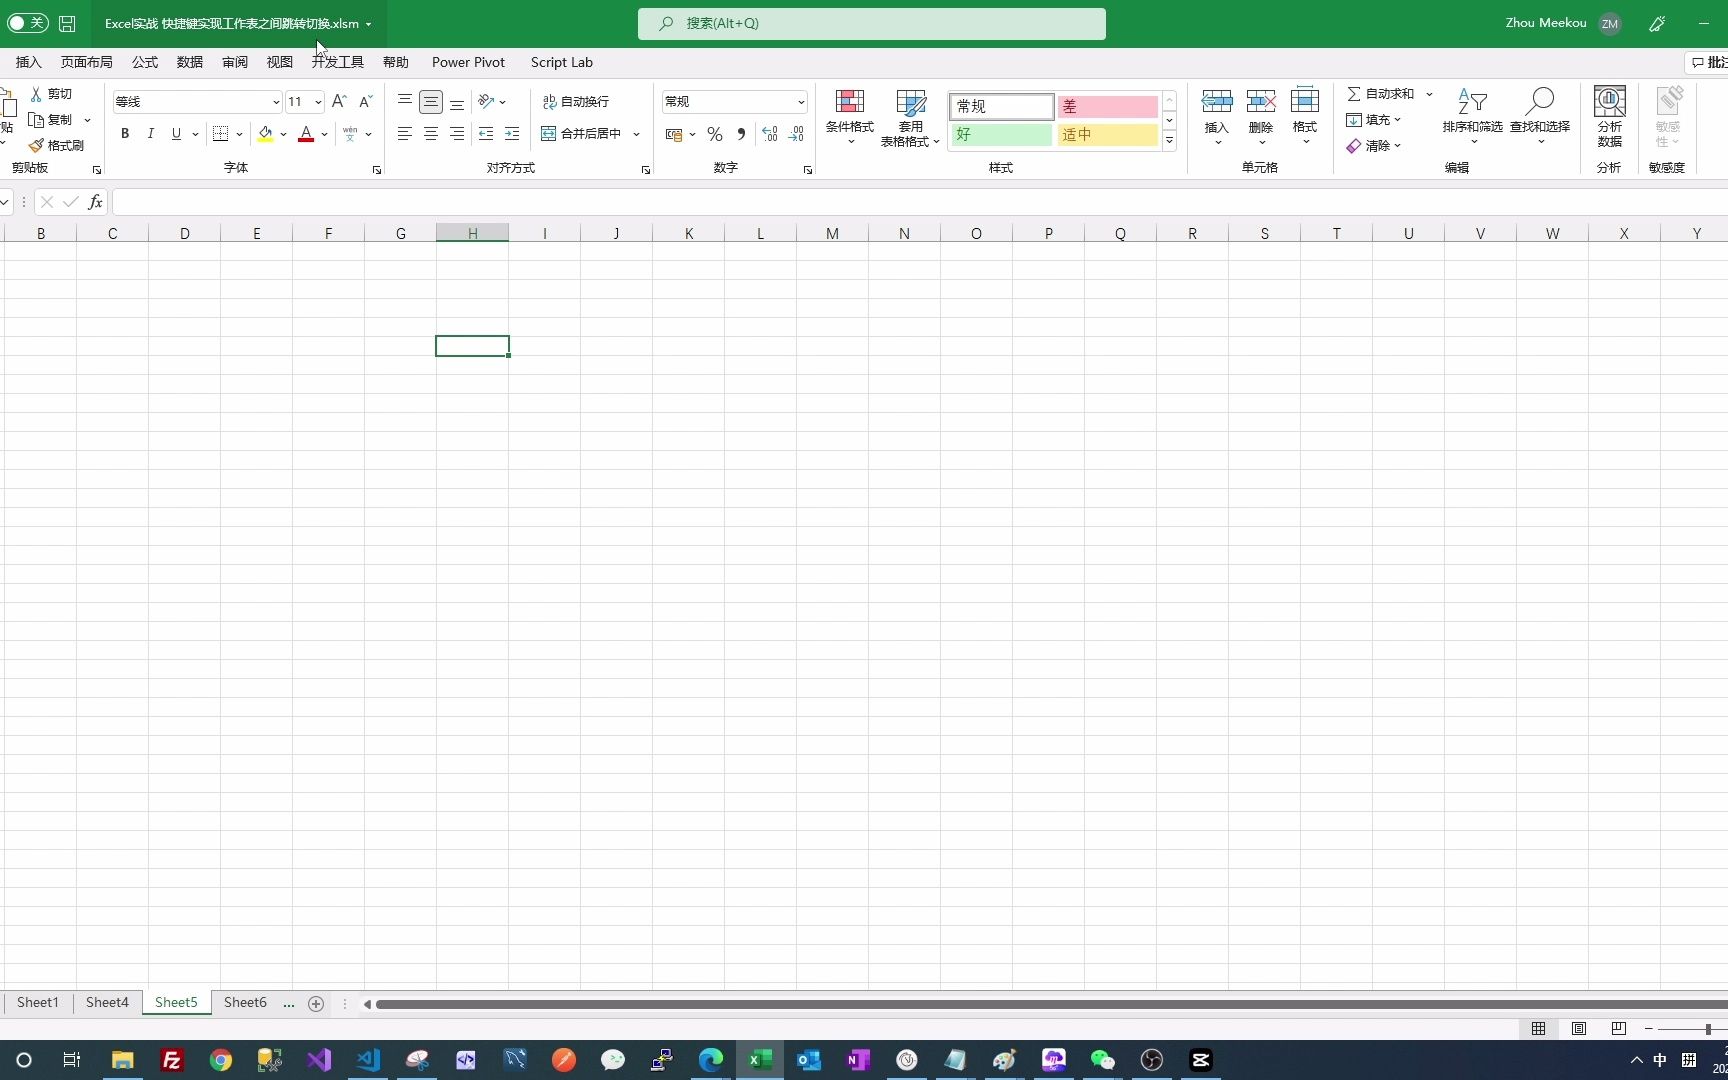This screenshot has height=1080, width=1728.
Task: Click the text orientation icon
Action: 486,102
